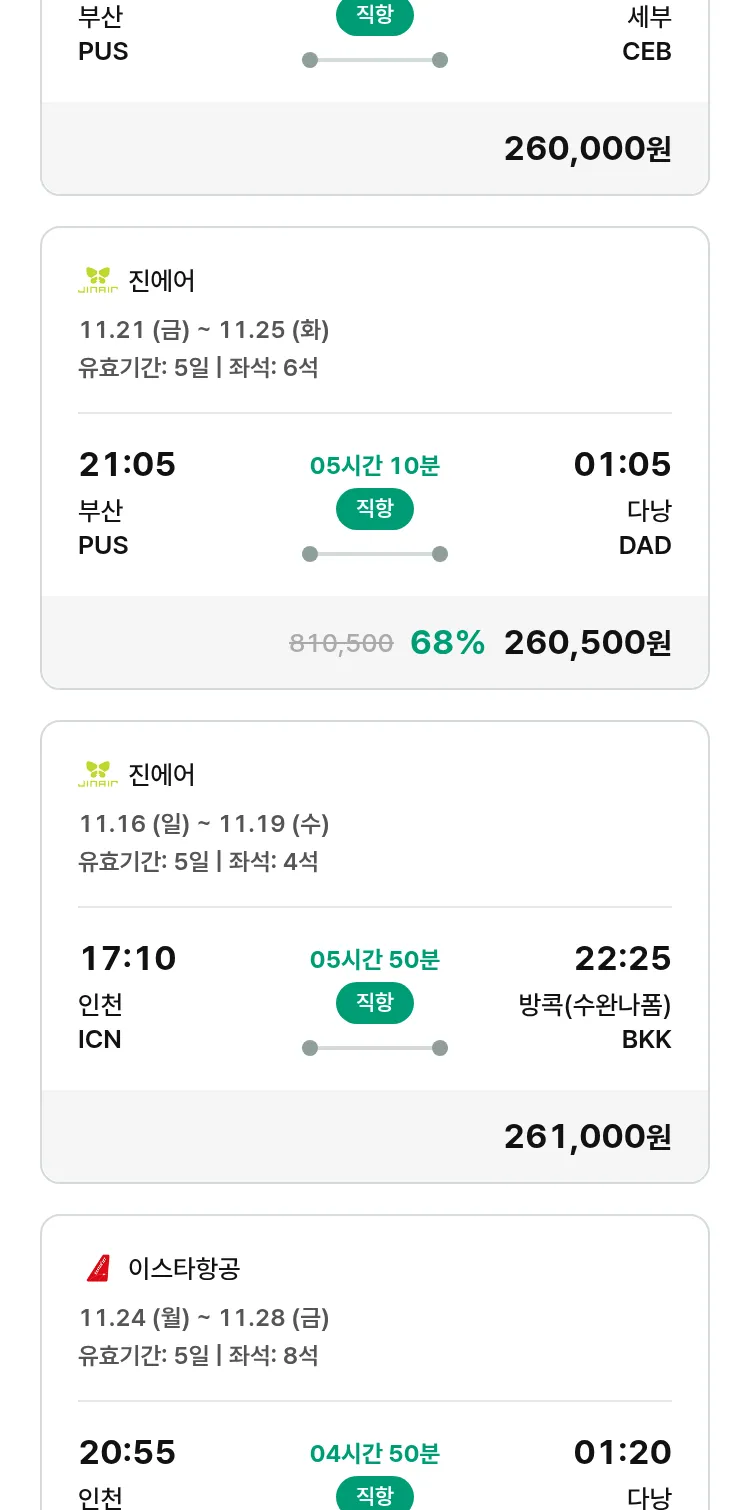The image size is (750, 1510).
Task: Click the Eastar Jet airline logo
Action: pos(98,1269)
